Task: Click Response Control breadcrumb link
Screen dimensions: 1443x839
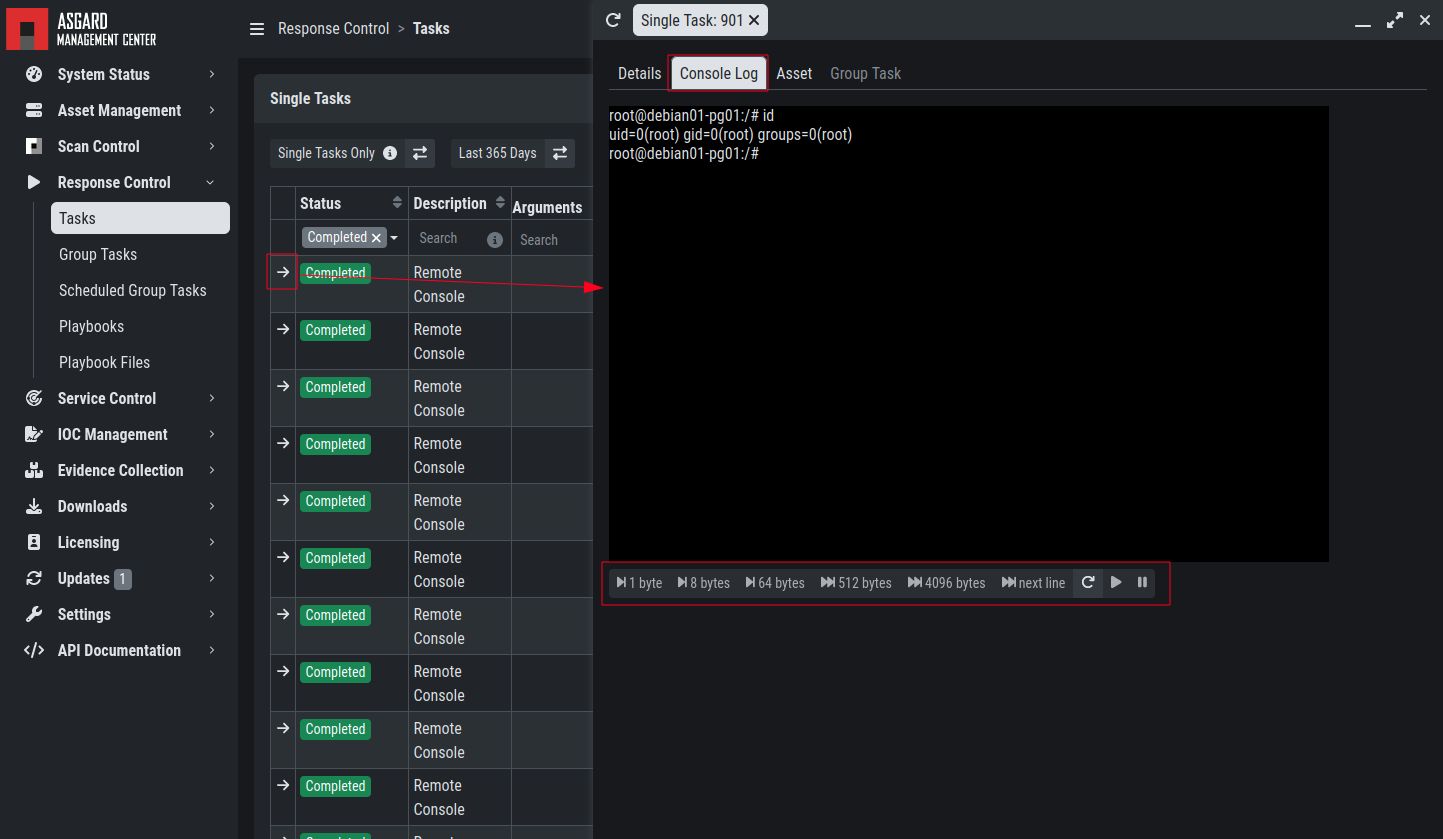Action: [x=334, y=28]
